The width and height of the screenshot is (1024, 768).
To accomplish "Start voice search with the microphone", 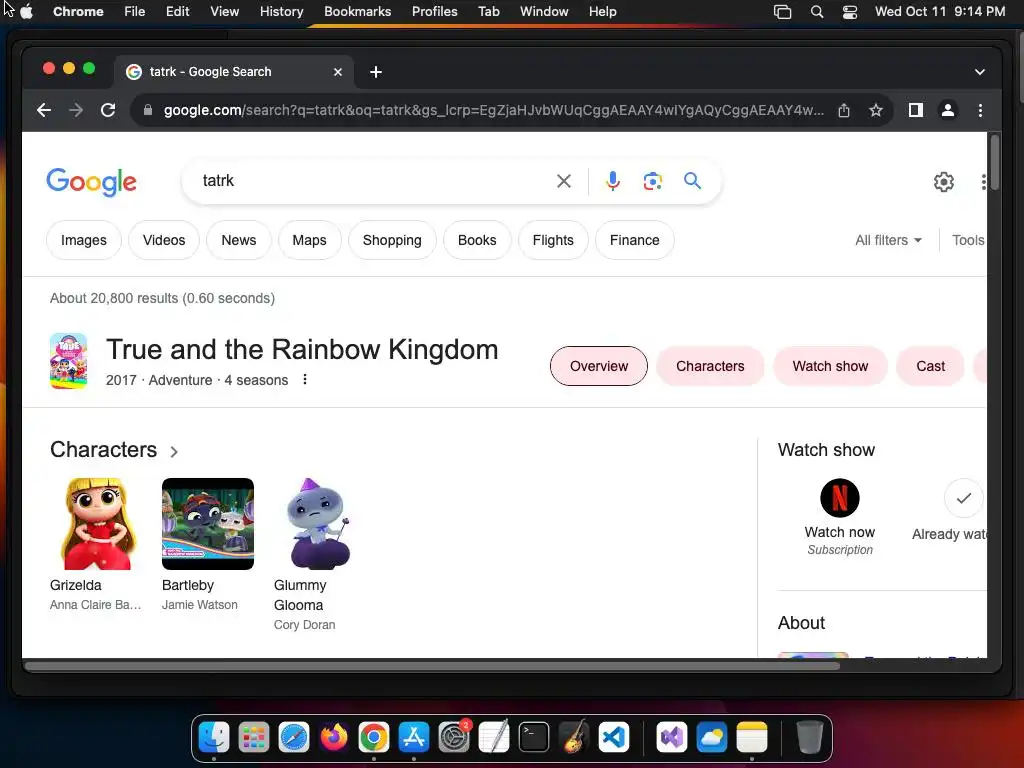I will click(x=613, y=181).
